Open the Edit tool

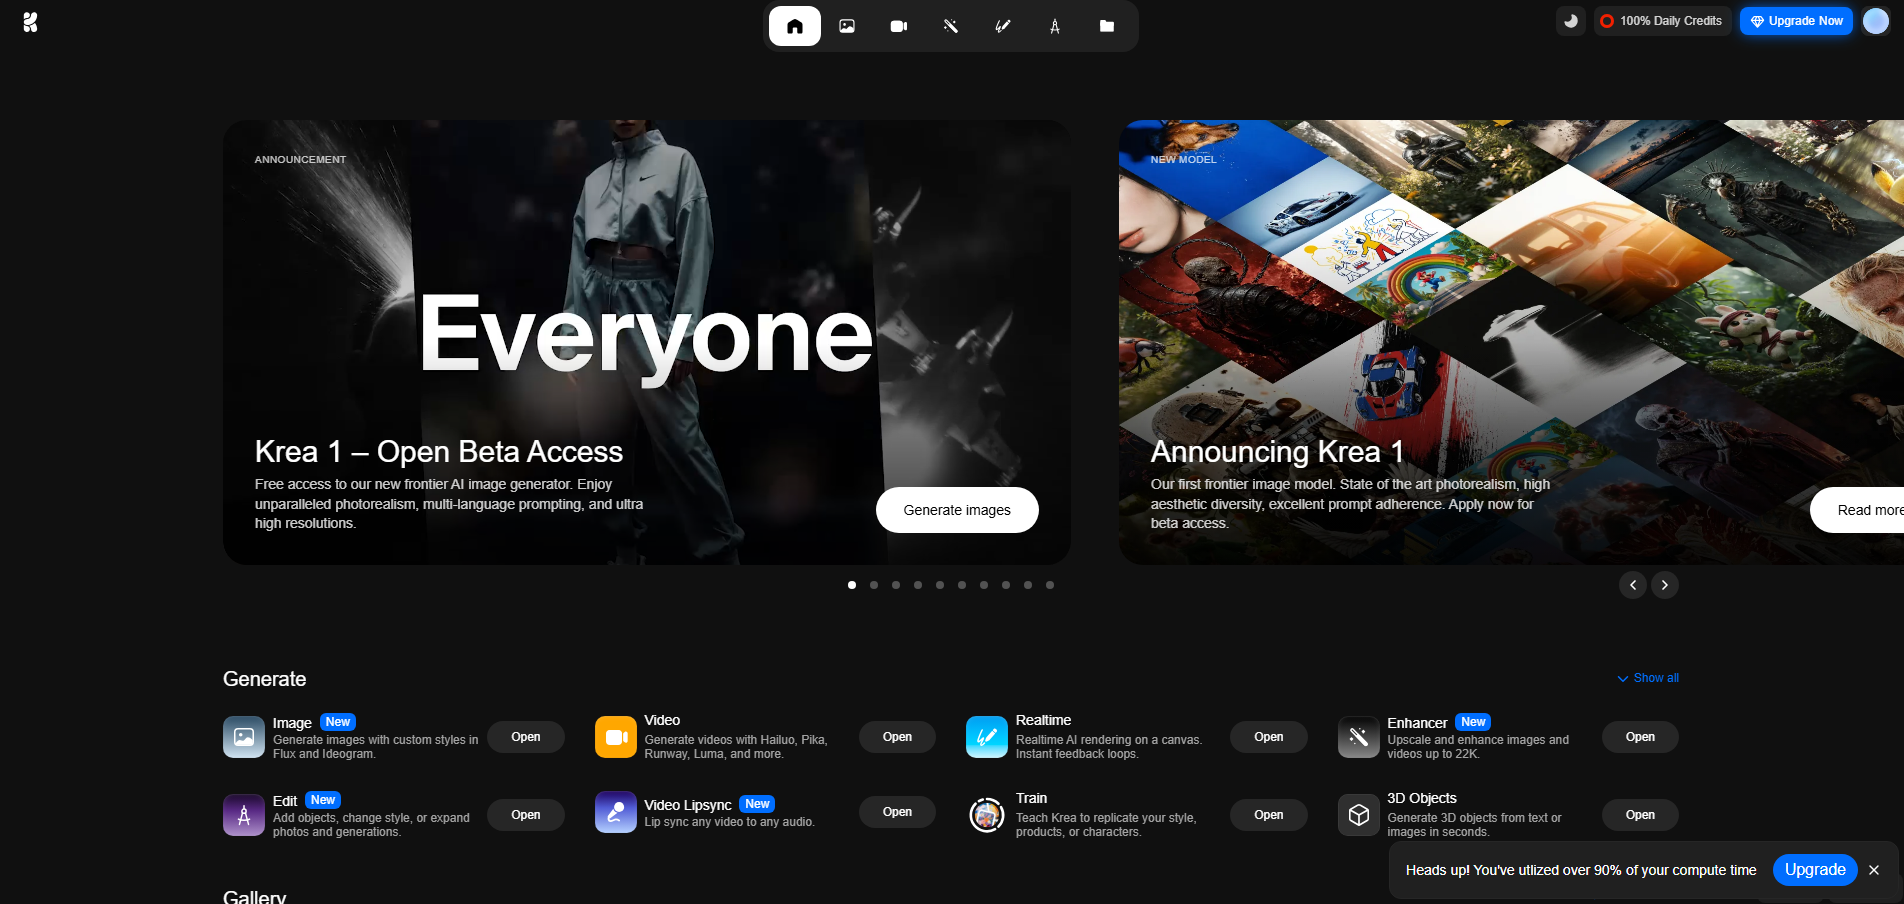[x=526, y=815]
